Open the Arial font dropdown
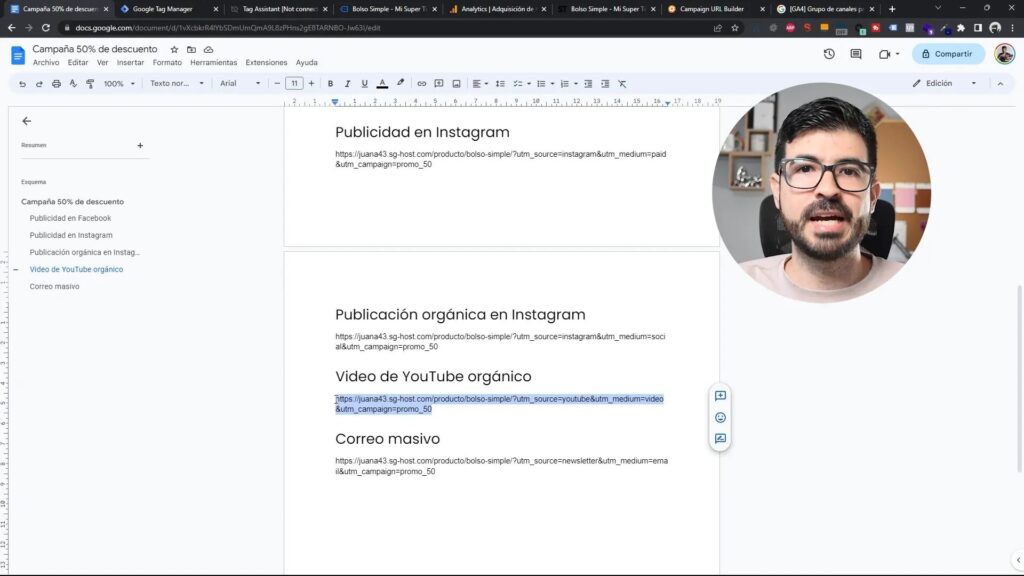The image size is (1024, 576). click(240, 84)
